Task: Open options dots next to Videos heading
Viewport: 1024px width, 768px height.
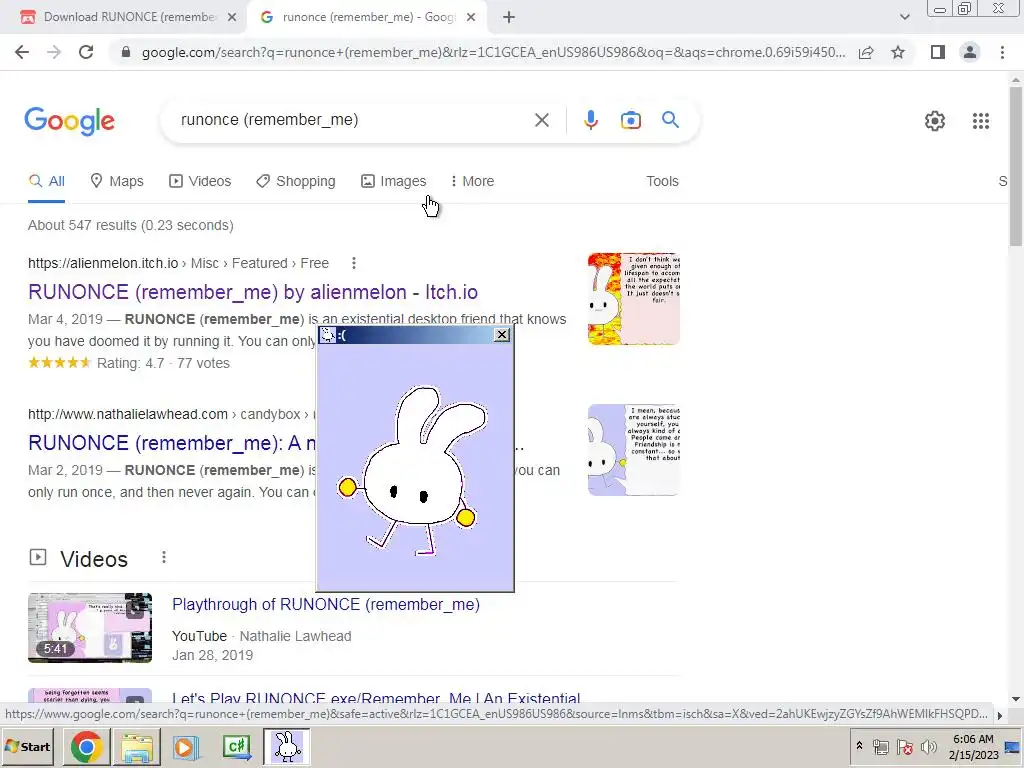Action: (x=164, y=557)
